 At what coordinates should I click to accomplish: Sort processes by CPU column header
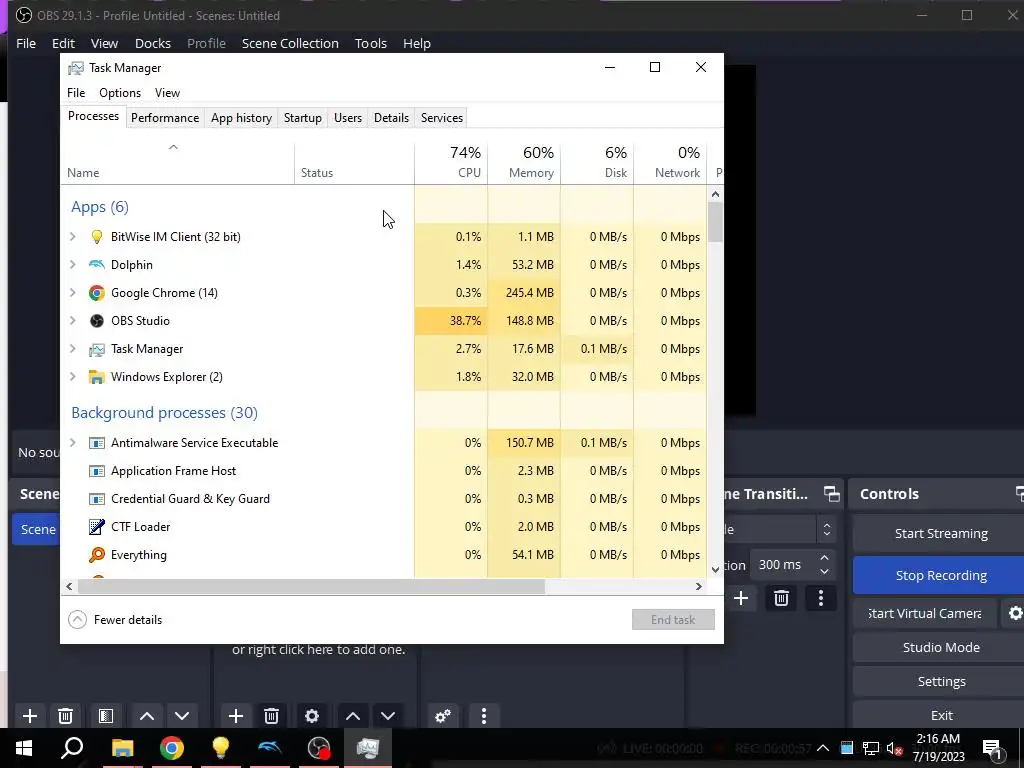point(451,162)
